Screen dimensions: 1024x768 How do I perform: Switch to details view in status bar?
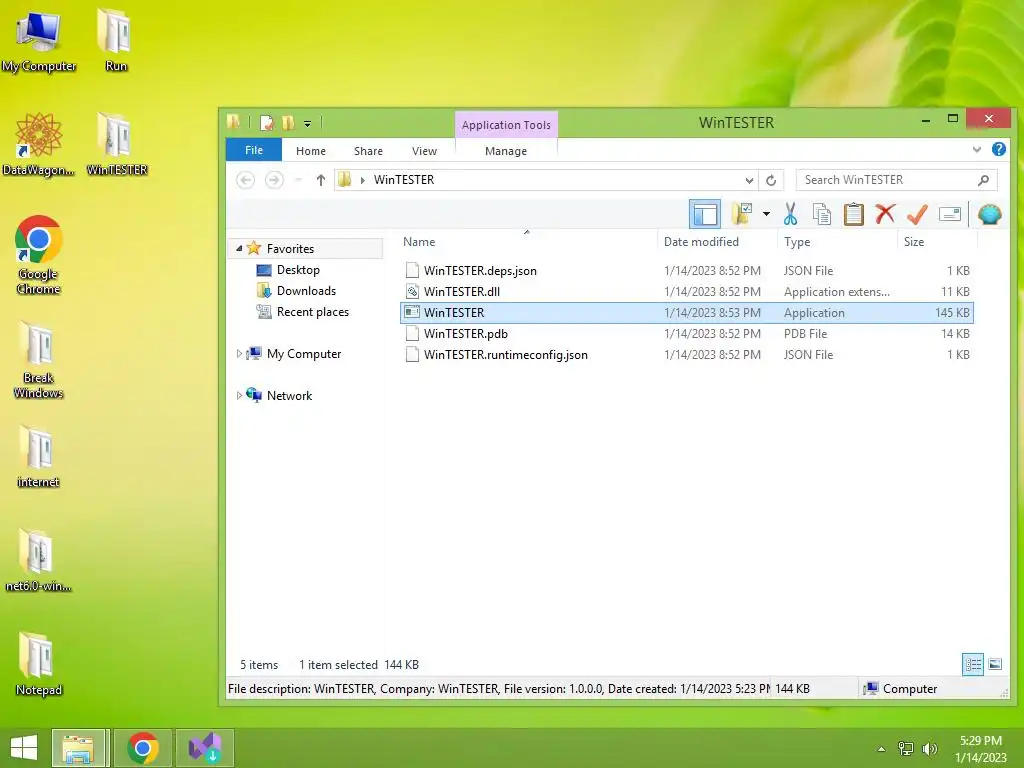pos(973,664)
